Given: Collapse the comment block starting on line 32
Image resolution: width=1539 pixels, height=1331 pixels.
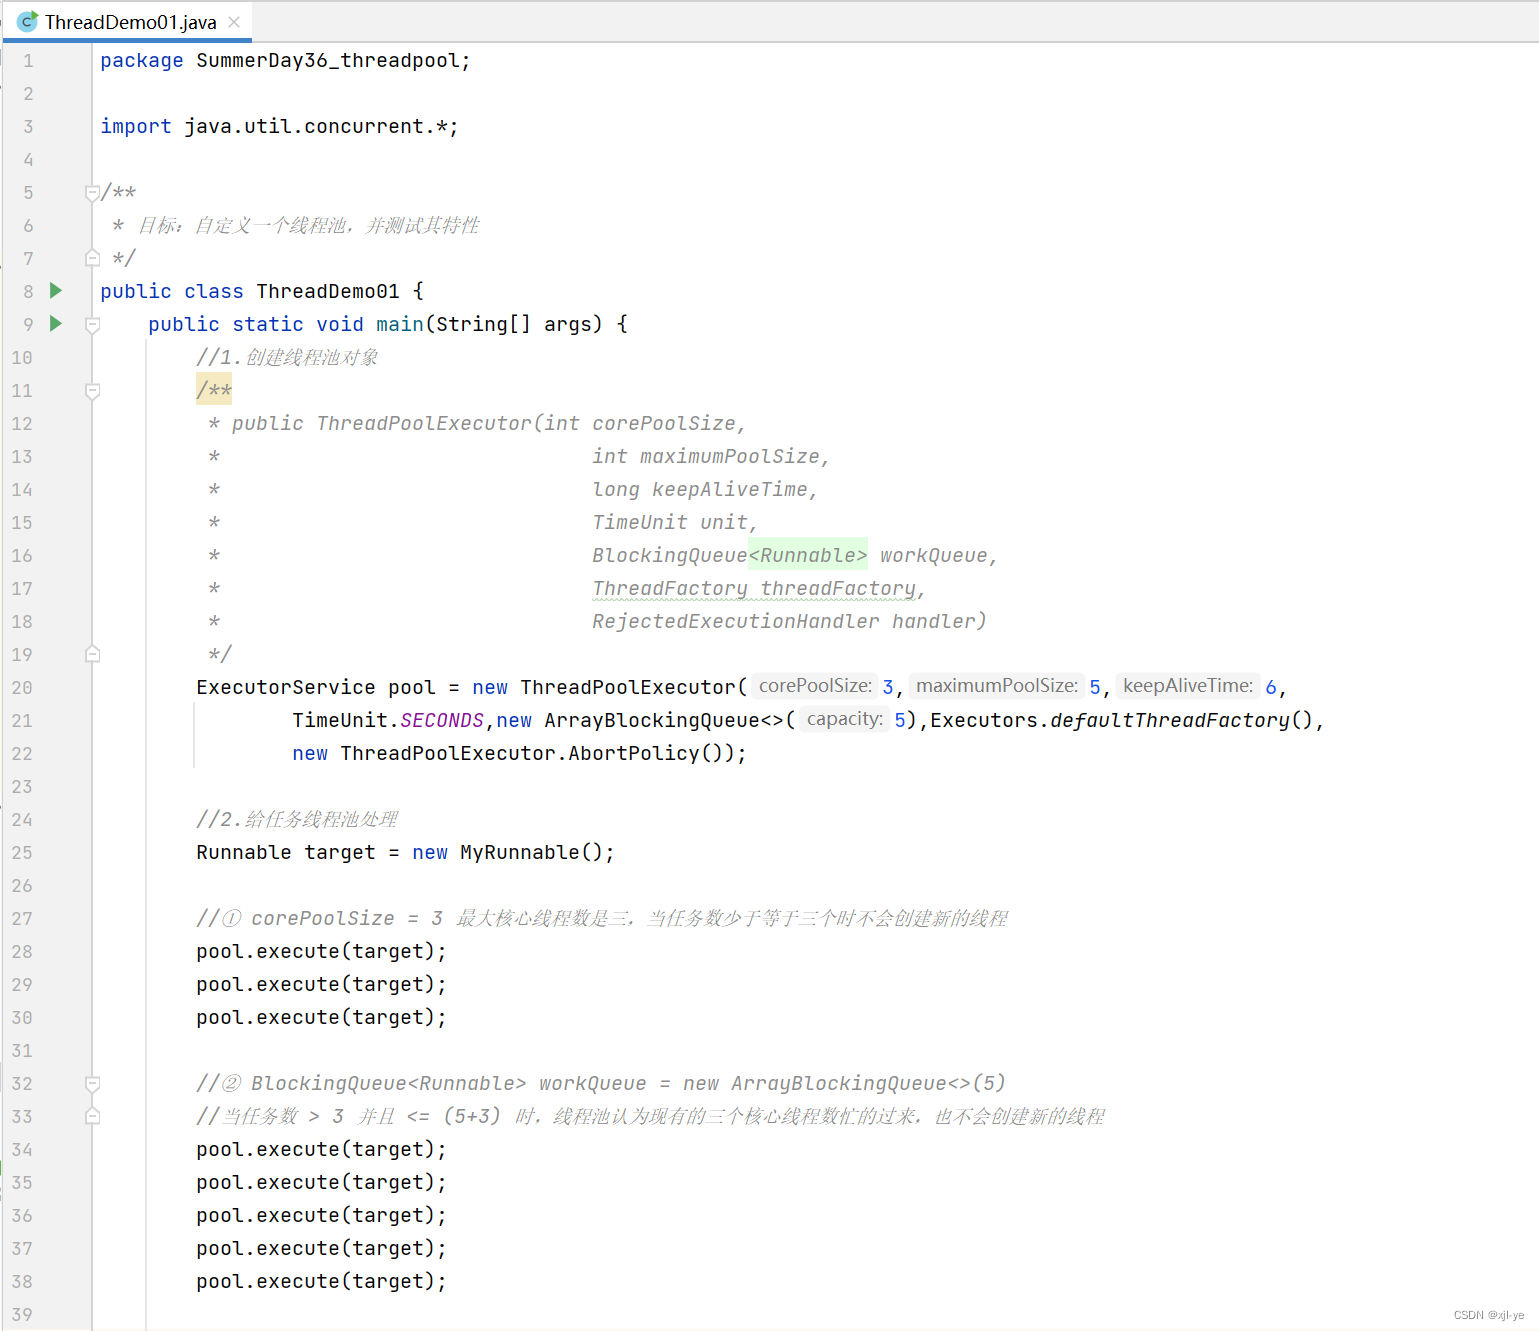Looking at the screenshot, I should [92, 1084].
